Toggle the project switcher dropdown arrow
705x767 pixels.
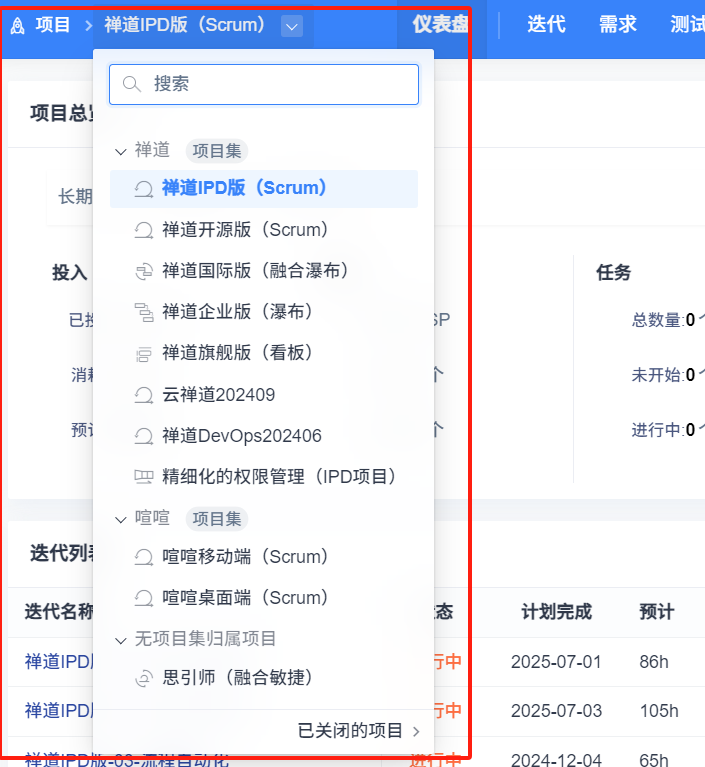click(292, 26)
